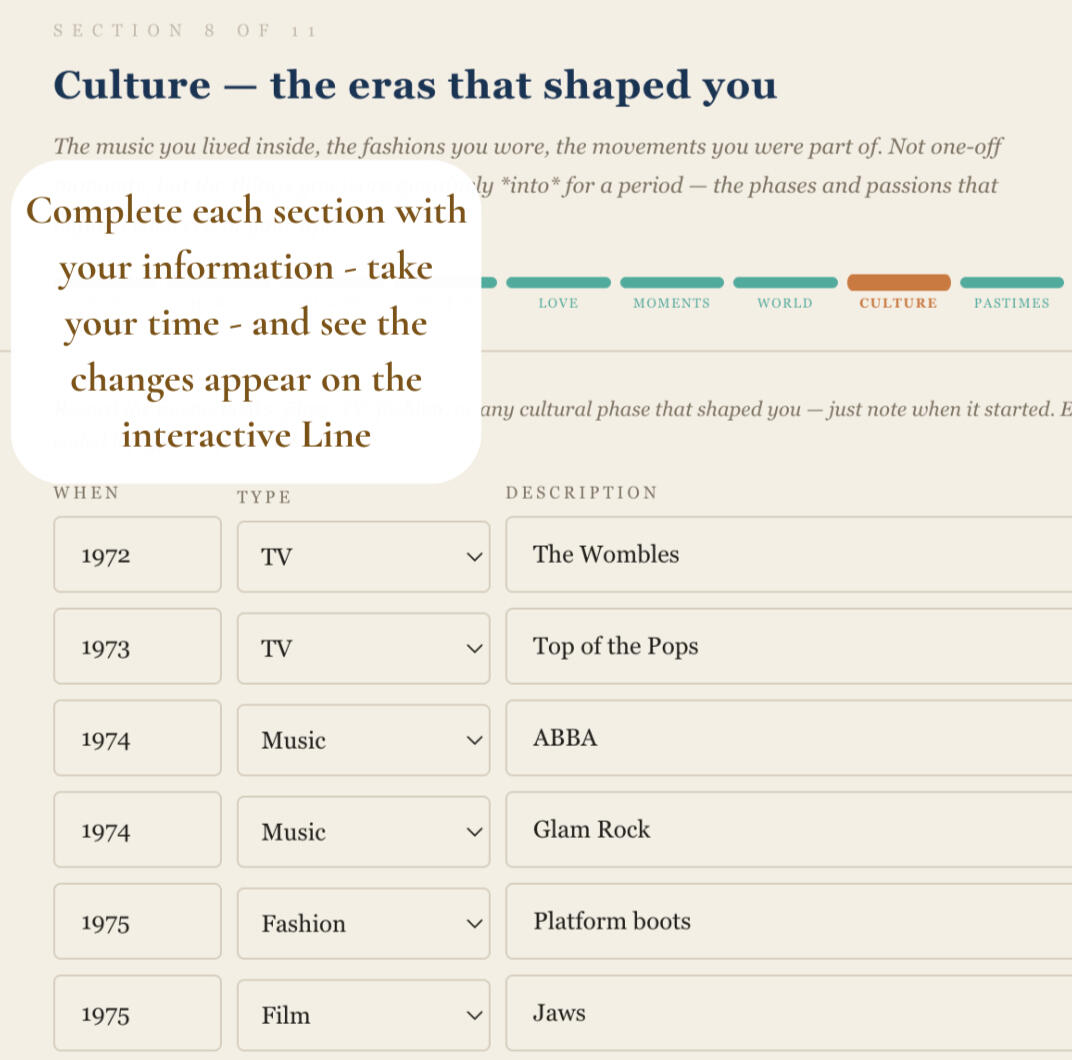Edit the Jaws description field
Screen dimensions: 1072x1060
789,1013
